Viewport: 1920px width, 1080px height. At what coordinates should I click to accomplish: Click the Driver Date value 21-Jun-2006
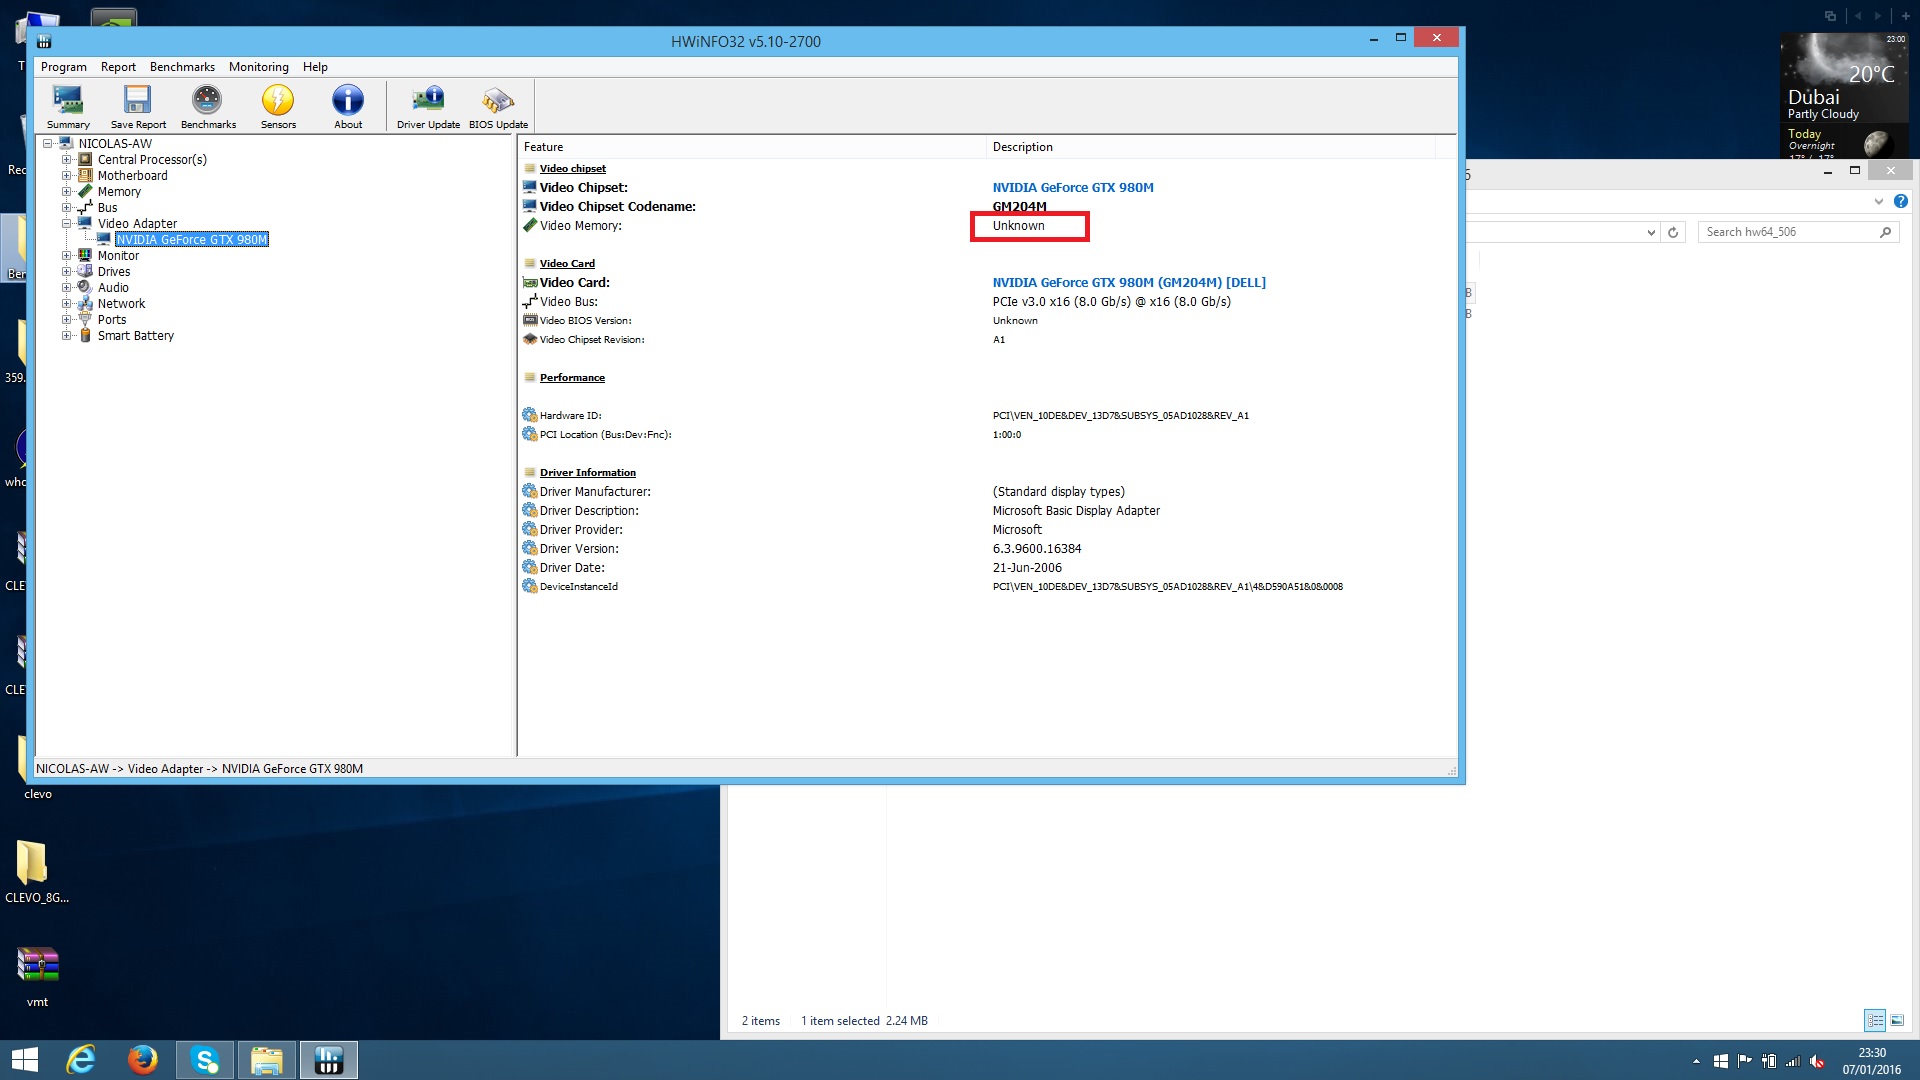[1027, 567]
